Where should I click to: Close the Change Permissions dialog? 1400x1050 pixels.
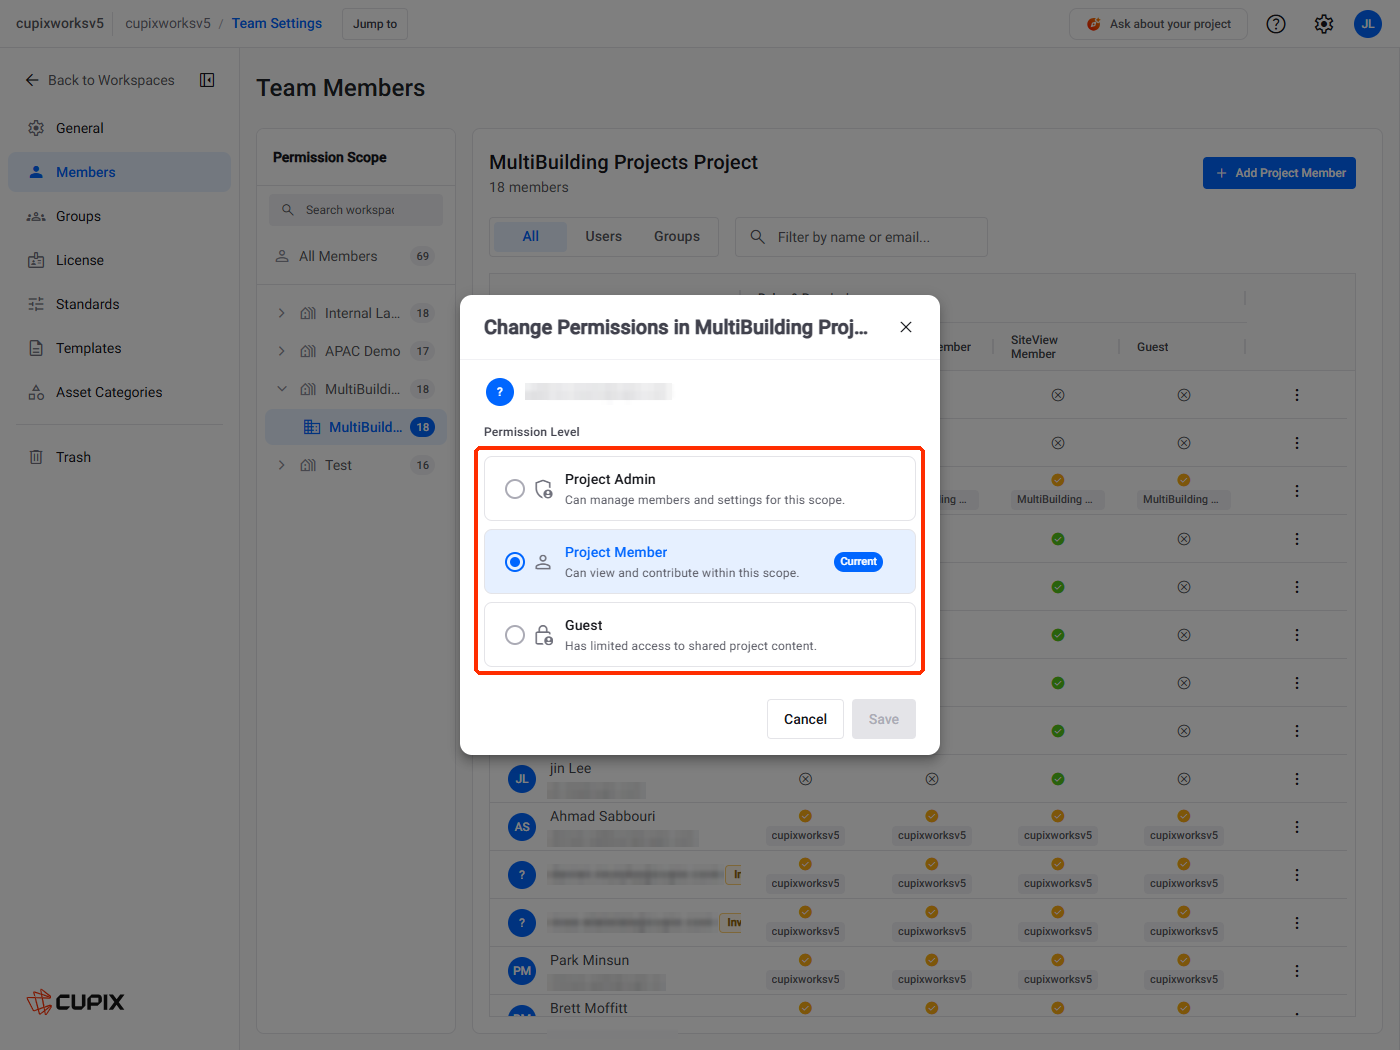click(905, 327)
